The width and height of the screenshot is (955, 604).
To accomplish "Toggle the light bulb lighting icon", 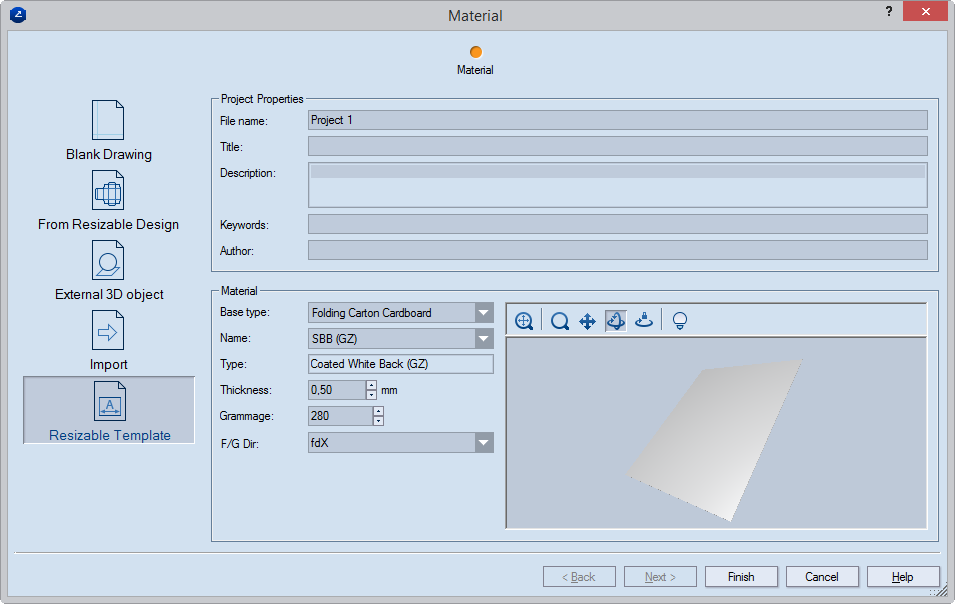I will 680,321.
